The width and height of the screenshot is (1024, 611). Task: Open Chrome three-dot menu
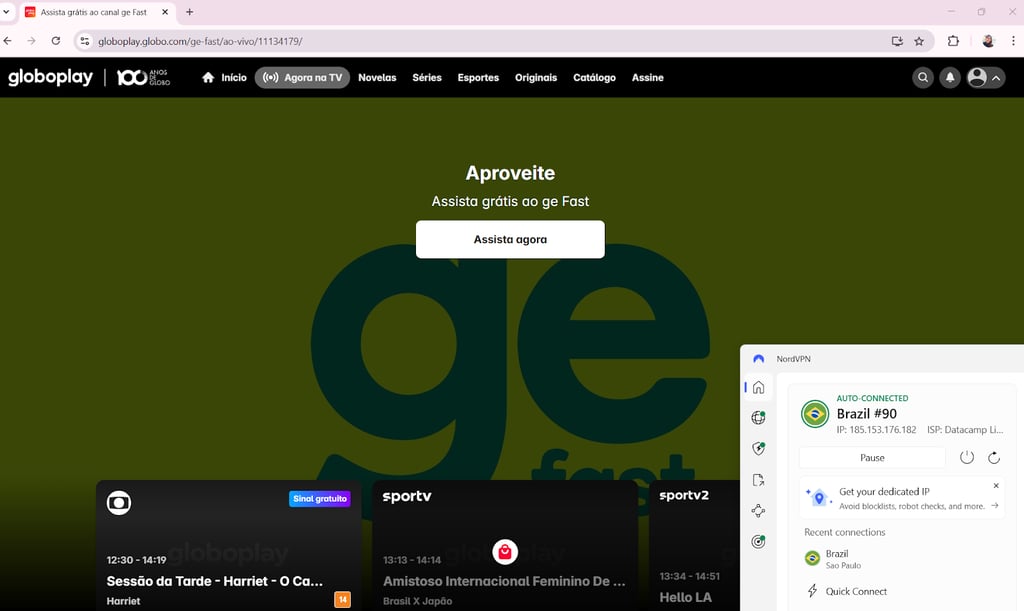click(x=1013, y=41)
